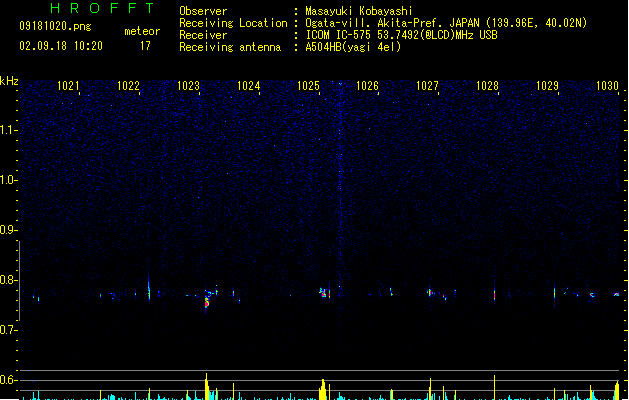Click the 0.7 kHz frequency label

tap(8, 330)
